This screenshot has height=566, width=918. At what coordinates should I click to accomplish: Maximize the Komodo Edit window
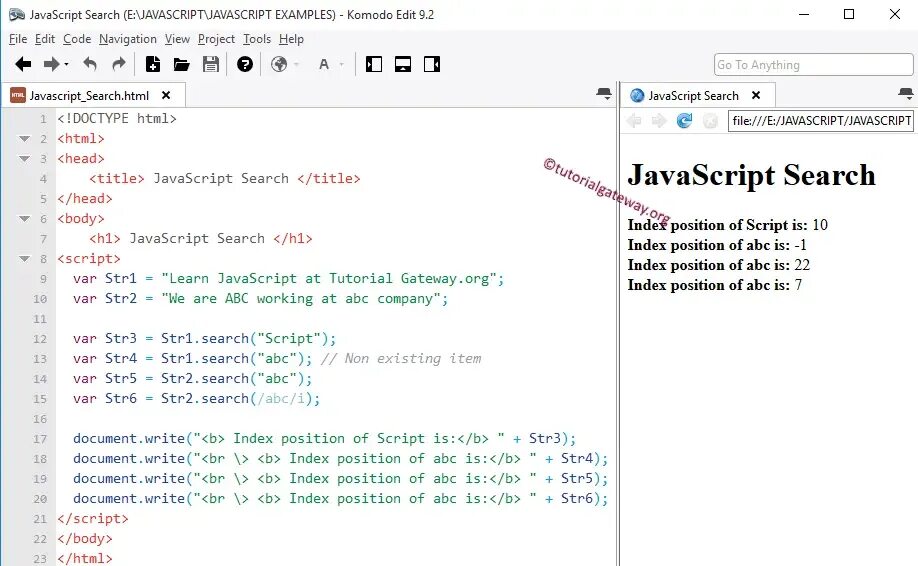click(x=849, y=15)
